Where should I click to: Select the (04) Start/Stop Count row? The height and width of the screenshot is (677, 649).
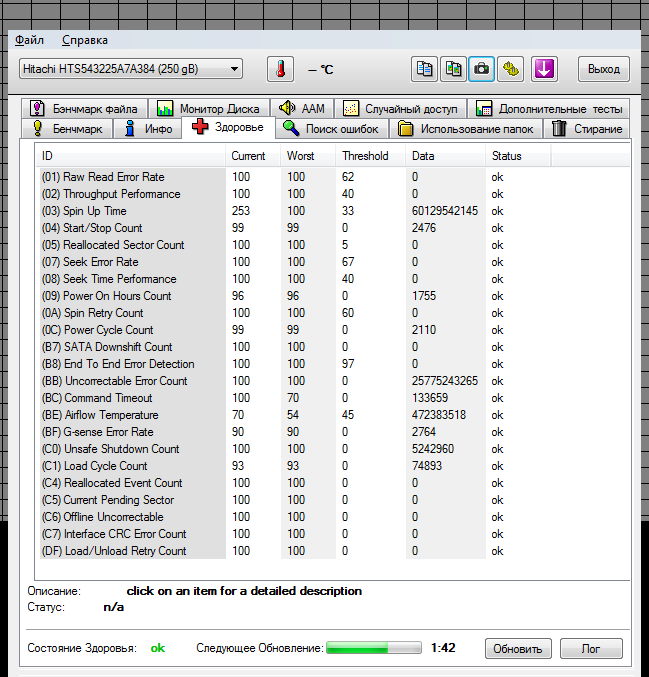click(294, 228)
